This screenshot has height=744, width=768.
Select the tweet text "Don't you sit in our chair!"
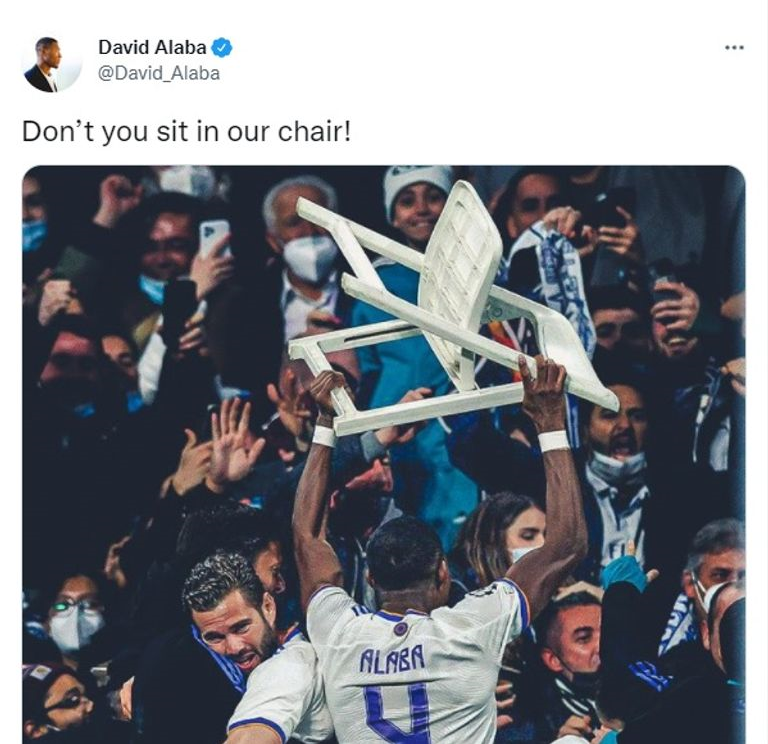point(187,132)
